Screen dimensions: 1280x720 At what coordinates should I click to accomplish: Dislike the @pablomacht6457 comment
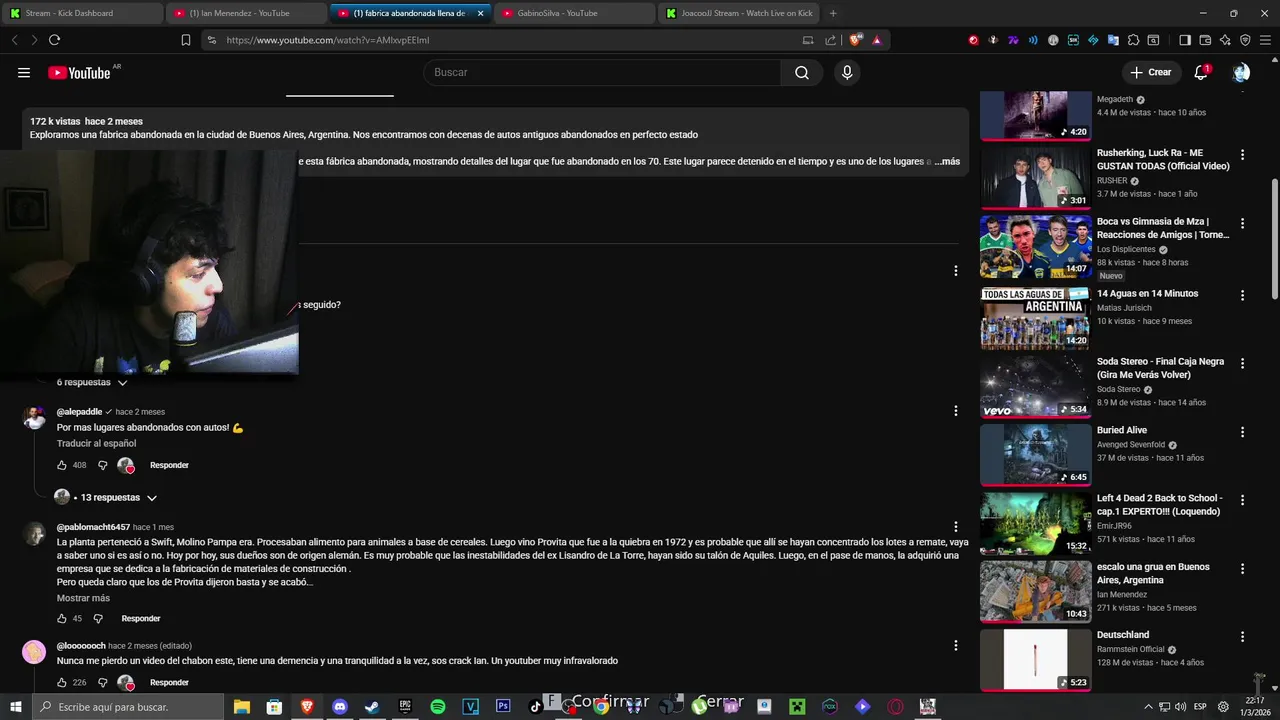click(98, 618)
